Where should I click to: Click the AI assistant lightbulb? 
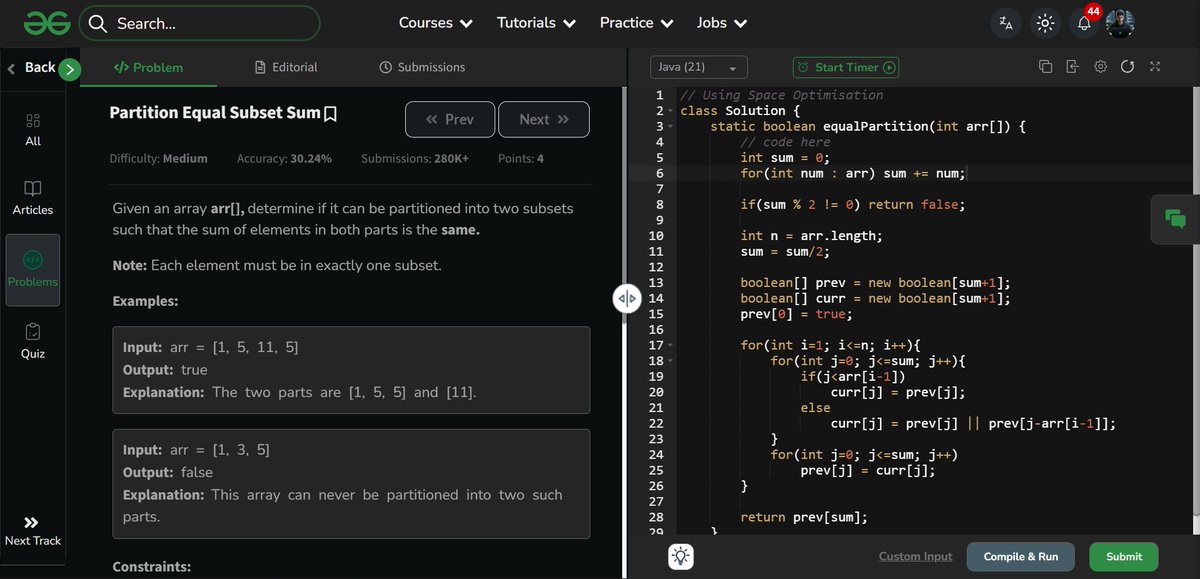point(680,557)
